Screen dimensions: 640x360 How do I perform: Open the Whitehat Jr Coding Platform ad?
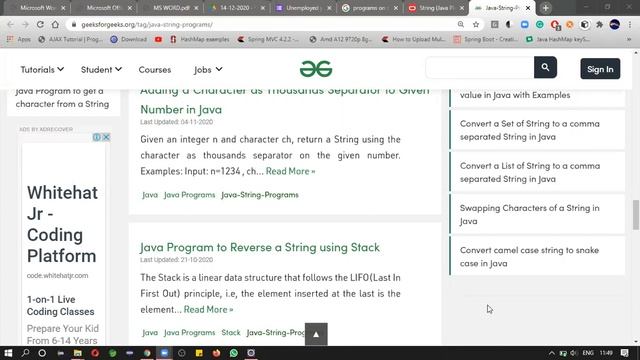(62, 224)
